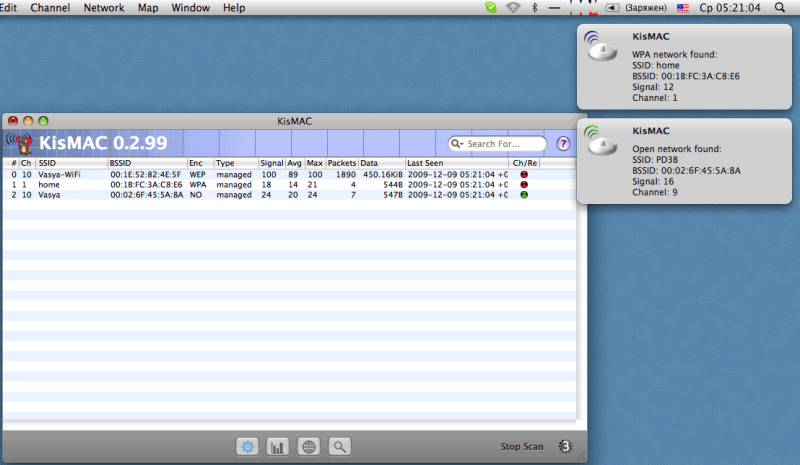This screenshot has width=800, height=465.
Task: Sort by Last Seen column header
Action: click(x=457, y=163)
